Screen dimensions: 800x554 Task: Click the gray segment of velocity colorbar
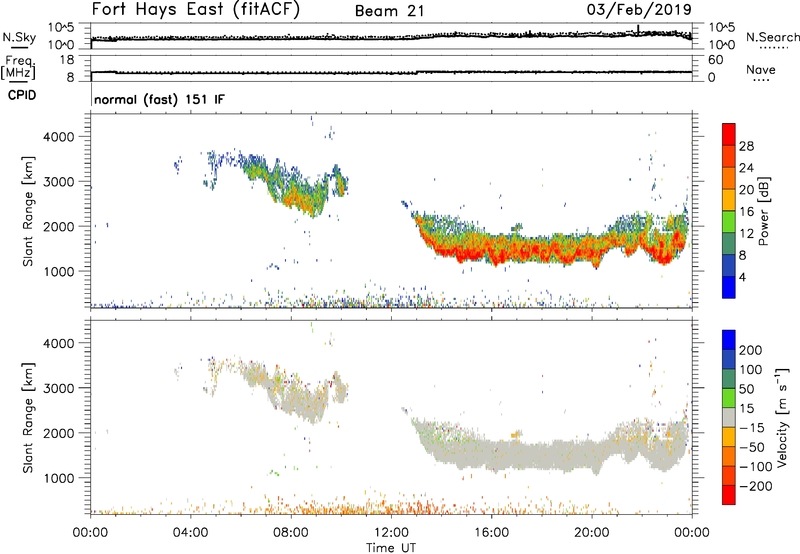point(729,417)
